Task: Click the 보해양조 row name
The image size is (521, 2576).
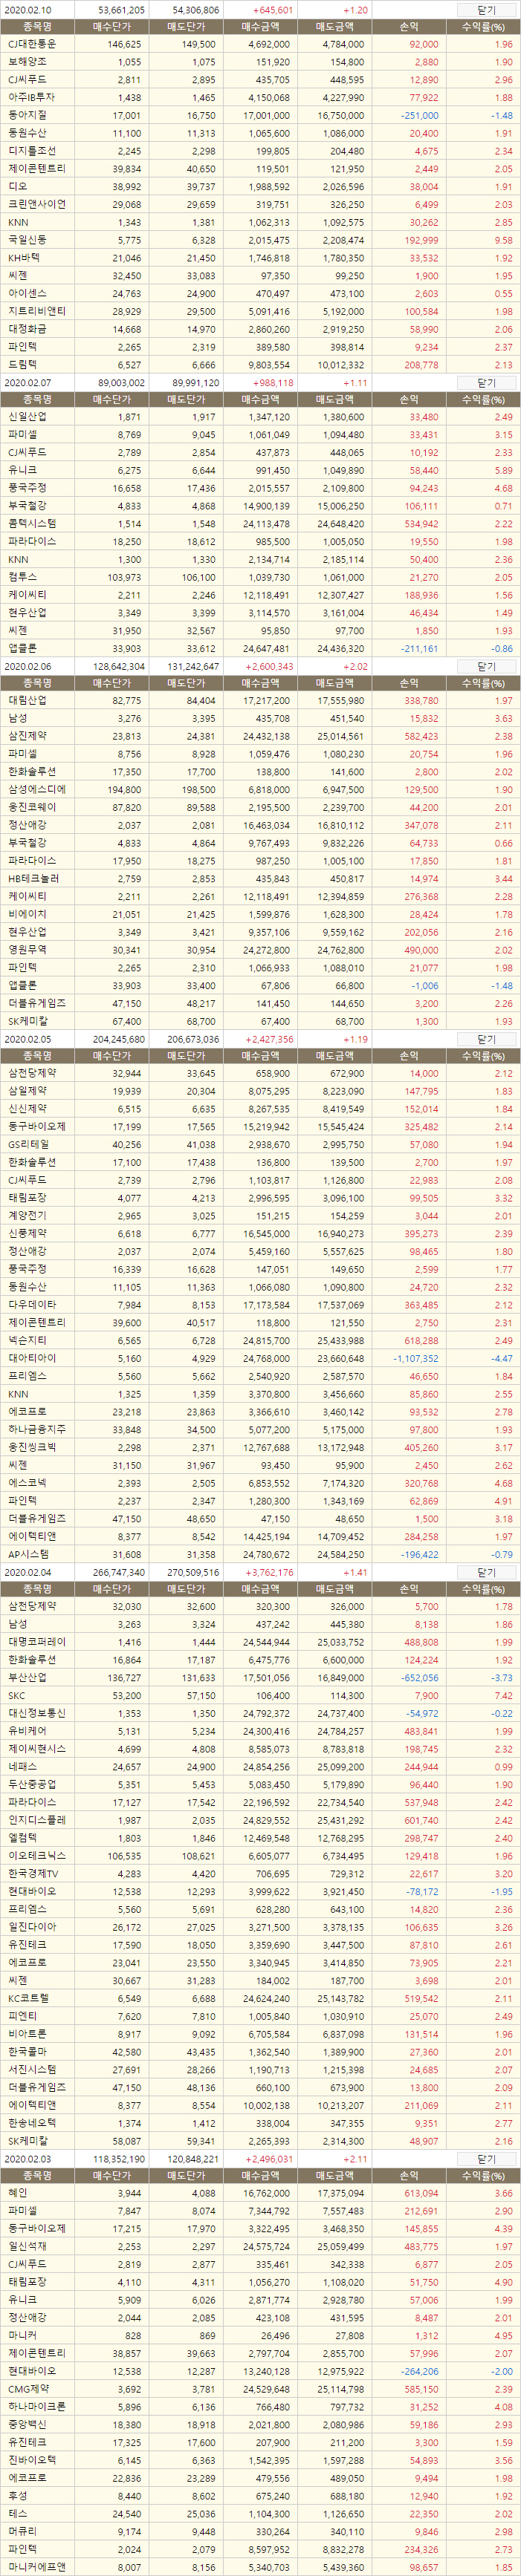Action: [x=26, y=62]
